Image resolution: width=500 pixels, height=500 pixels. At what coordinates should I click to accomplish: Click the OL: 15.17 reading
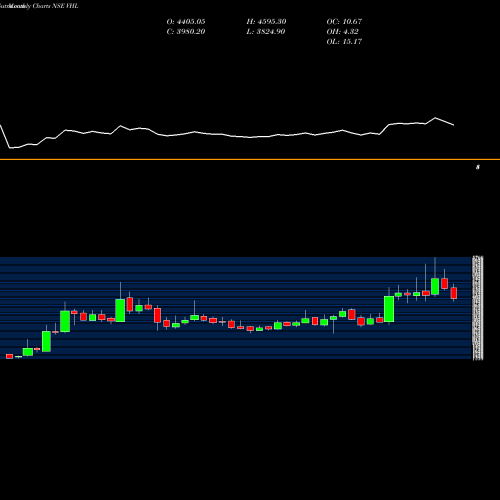point(344,42)
